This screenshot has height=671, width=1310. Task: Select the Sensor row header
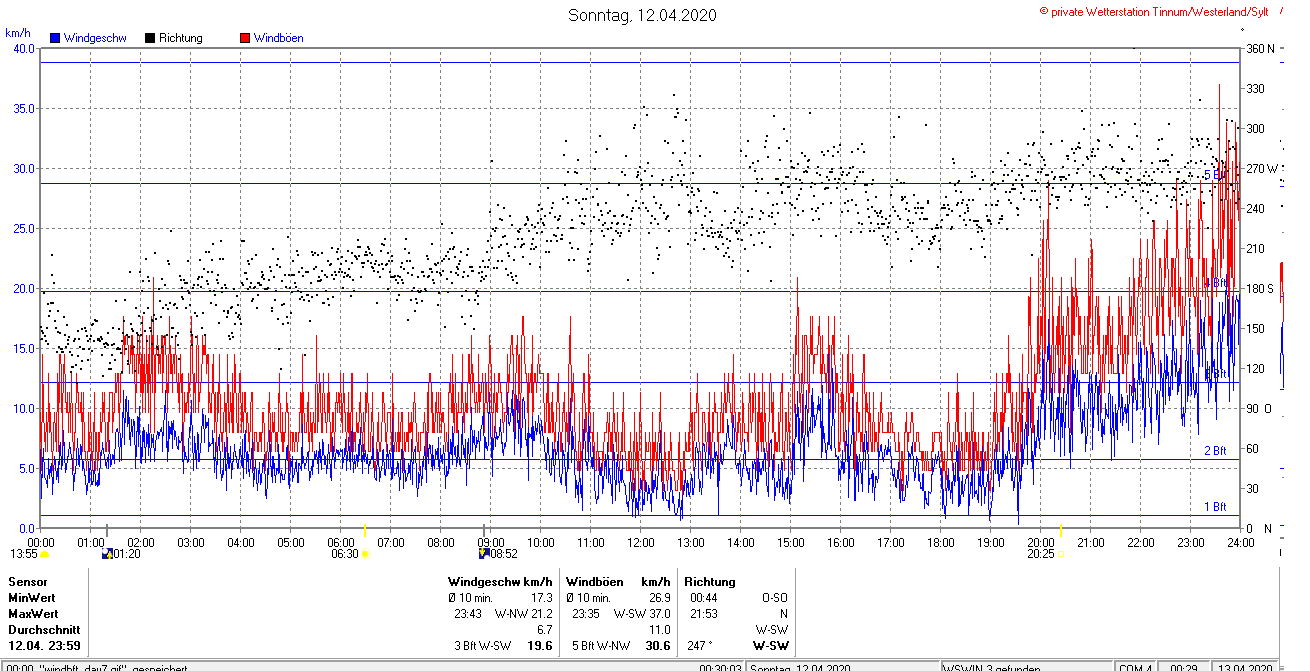tap(27, 581)
